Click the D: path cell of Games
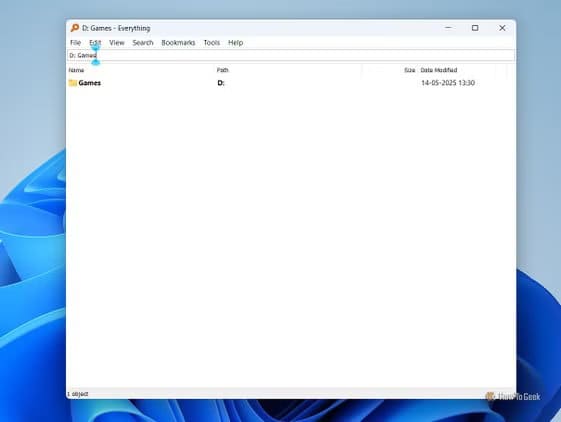 (x=221, y=83)
